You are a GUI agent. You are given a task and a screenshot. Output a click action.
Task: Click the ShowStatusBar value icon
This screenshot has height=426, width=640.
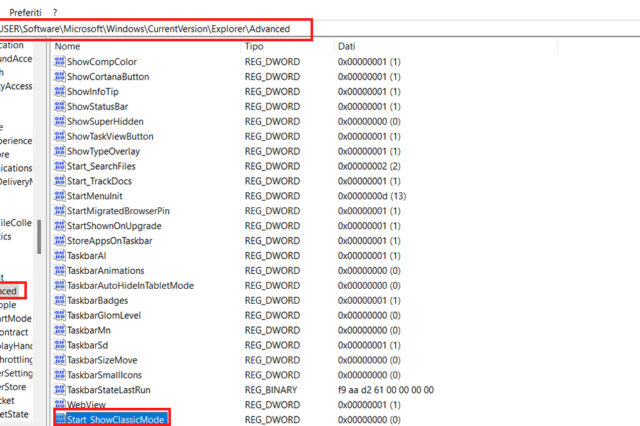(60, 106)
